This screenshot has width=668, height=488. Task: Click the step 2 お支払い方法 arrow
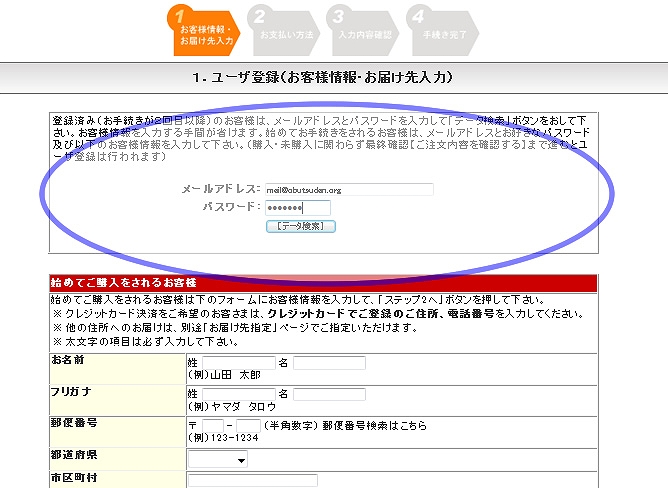pyautogui.click(x=284, y=31)
